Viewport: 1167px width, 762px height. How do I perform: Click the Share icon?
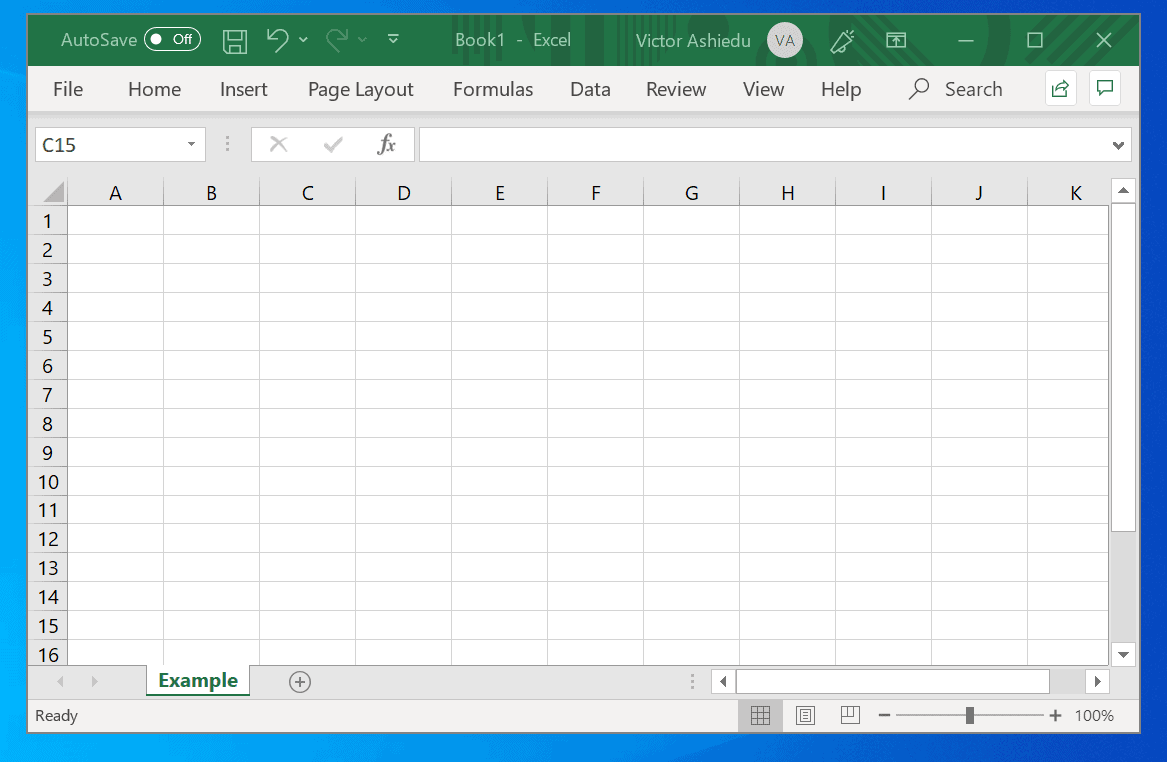1060,88
